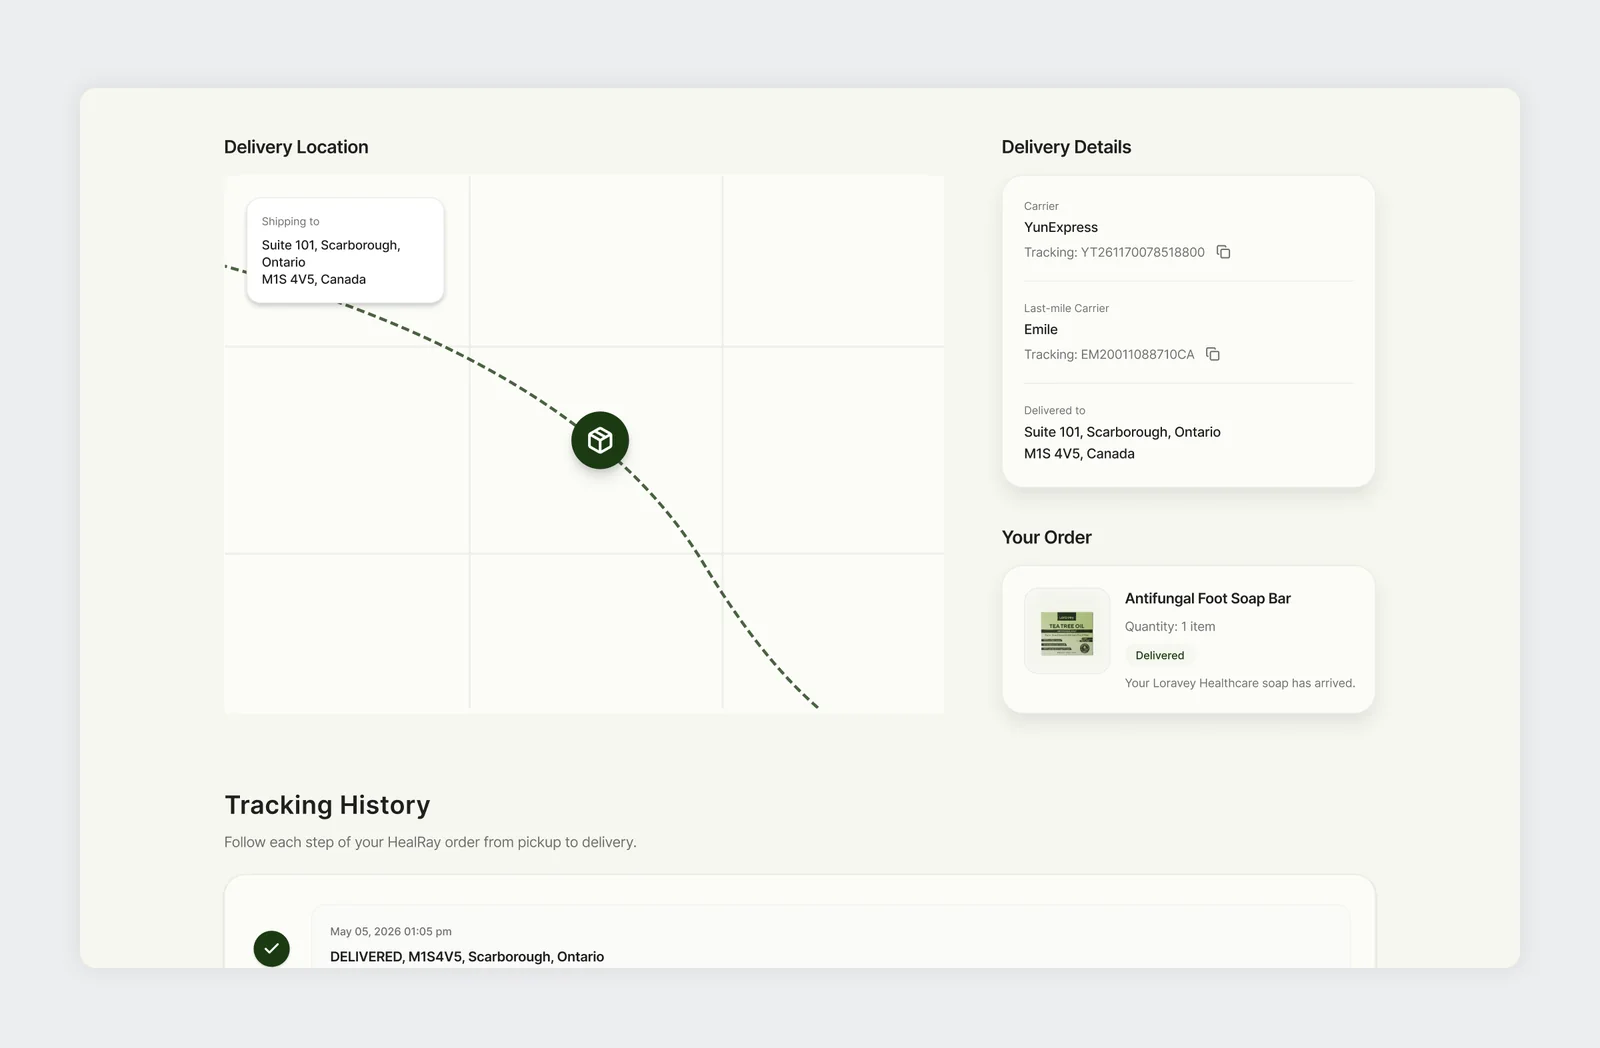Click the package marker on the map

pyautogui.click(x=600, y=440)
